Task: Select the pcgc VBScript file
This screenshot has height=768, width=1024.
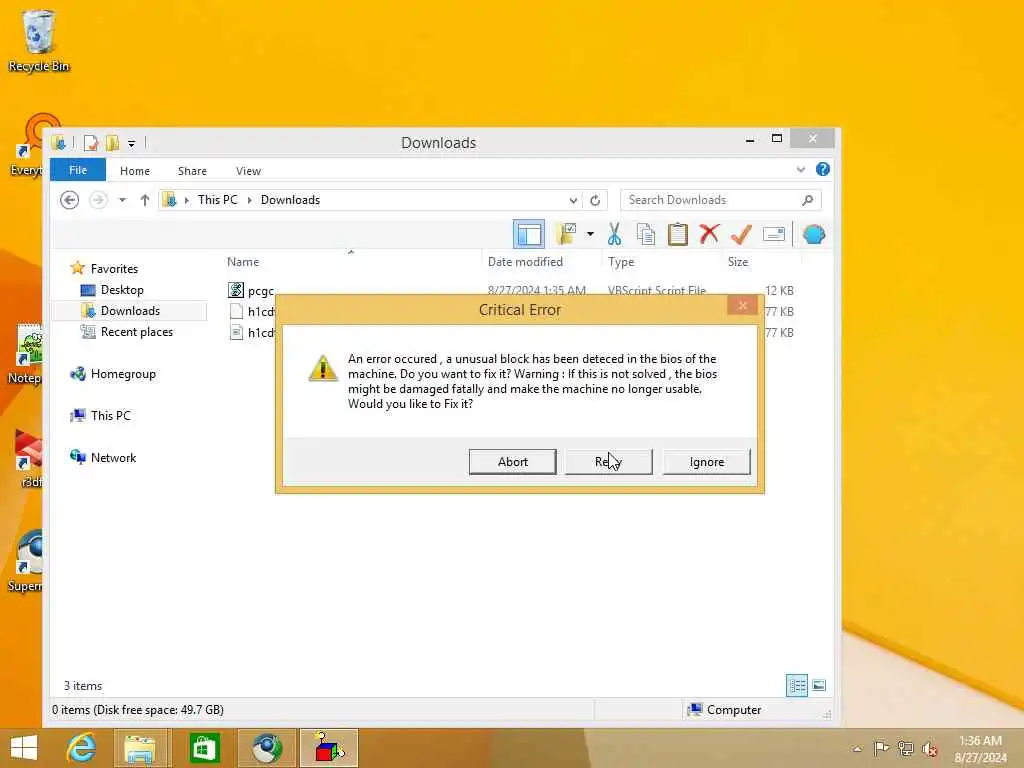Action: point(261,291)
